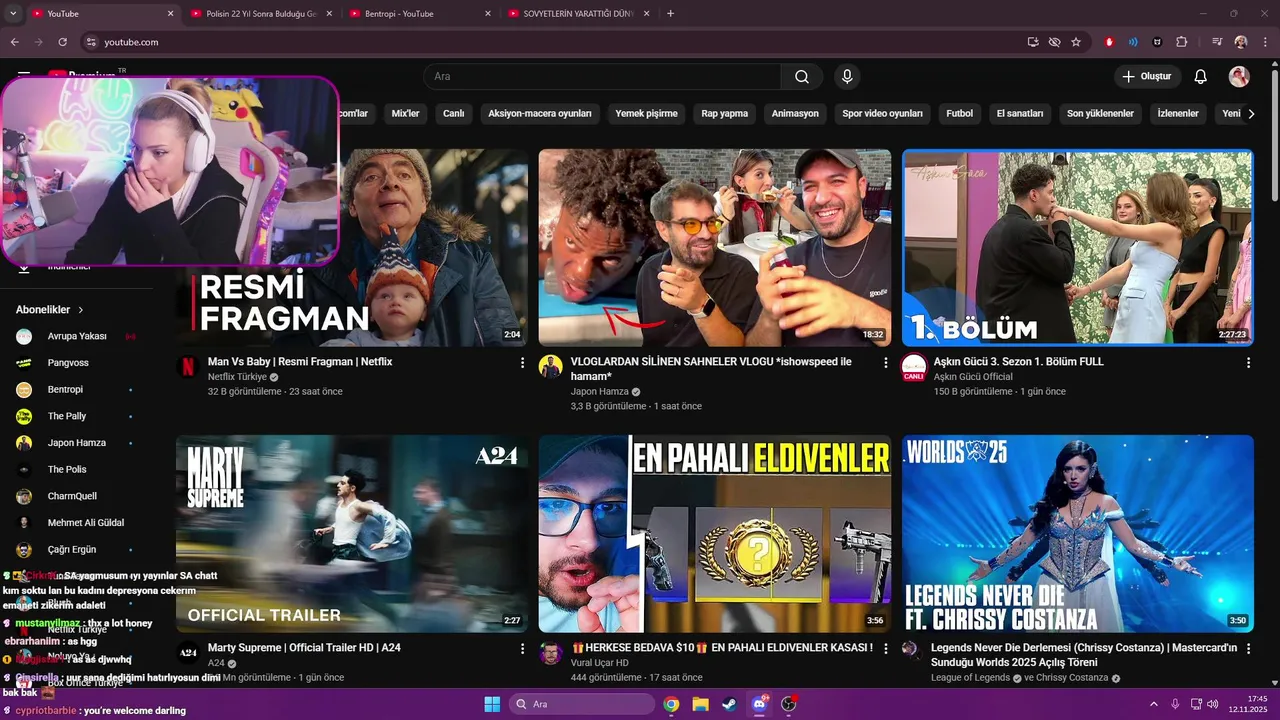Viewport: 1280px width, 720px height.
Task: Open File Explorer from the taskbar
Action: click(701, 704)
